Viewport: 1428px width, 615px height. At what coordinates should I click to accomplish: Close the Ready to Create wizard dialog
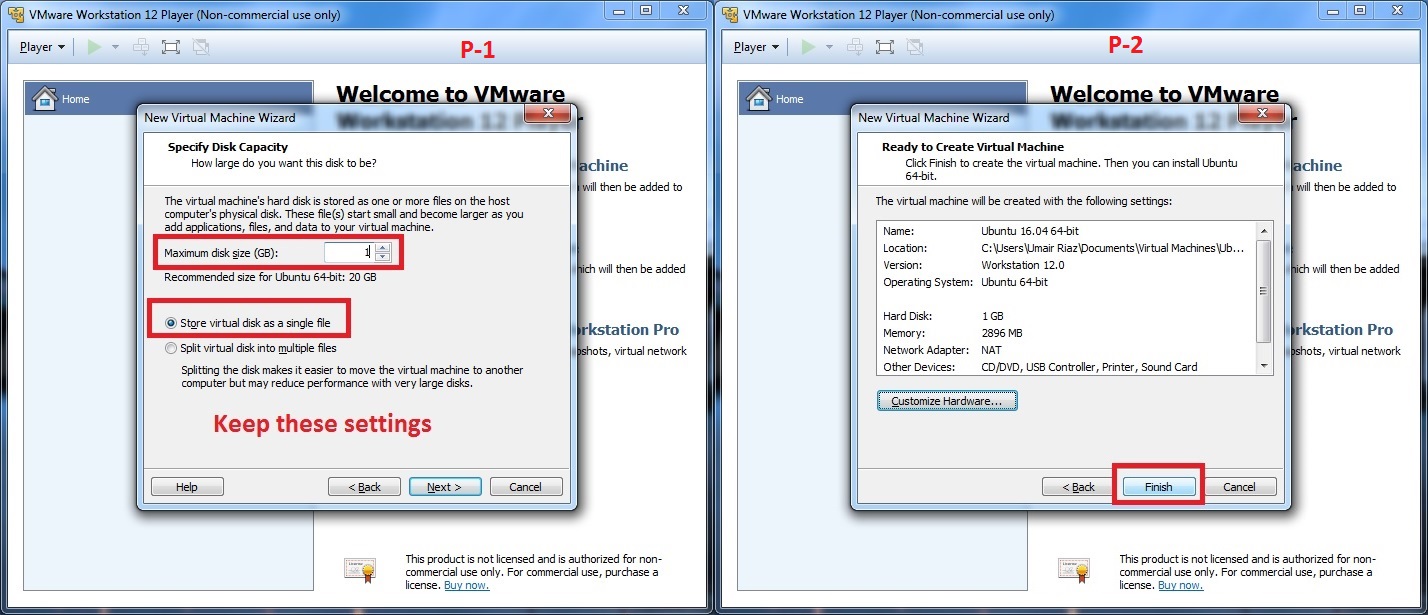click(1263, 115)
